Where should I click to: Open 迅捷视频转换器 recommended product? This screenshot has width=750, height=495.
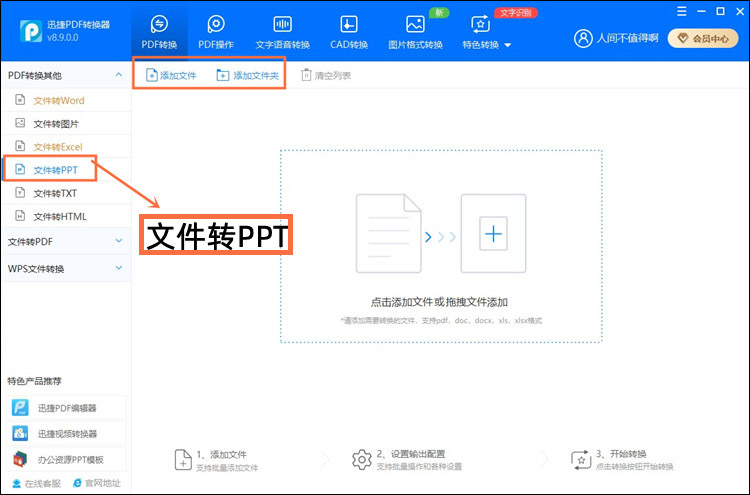(67, 434)
